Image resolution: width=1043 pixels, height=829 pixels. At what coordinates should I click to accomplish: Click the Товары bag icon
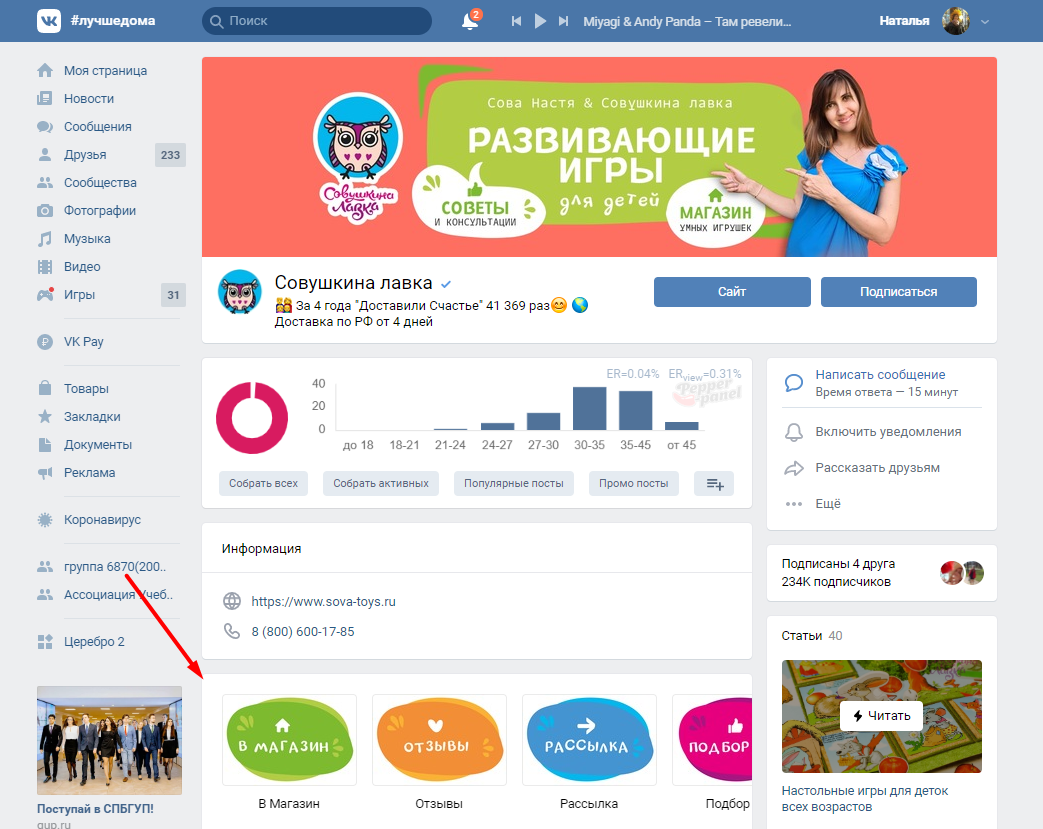[x=45, y=389]
